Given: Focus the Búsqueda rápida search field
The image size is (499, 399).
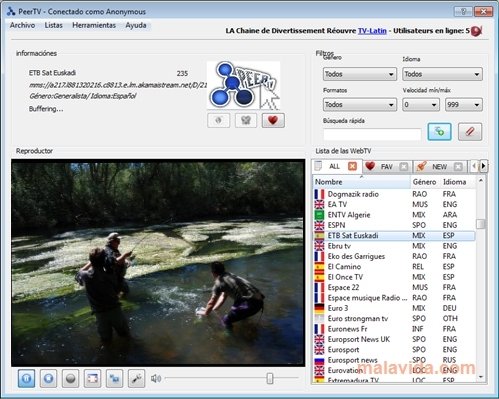Looking at the screenshot, I should pos(372,134).
